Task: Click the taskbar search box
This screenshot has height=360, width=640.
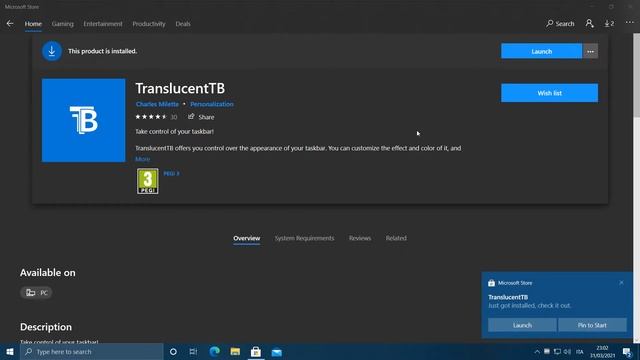Action: tap(91, 351)
